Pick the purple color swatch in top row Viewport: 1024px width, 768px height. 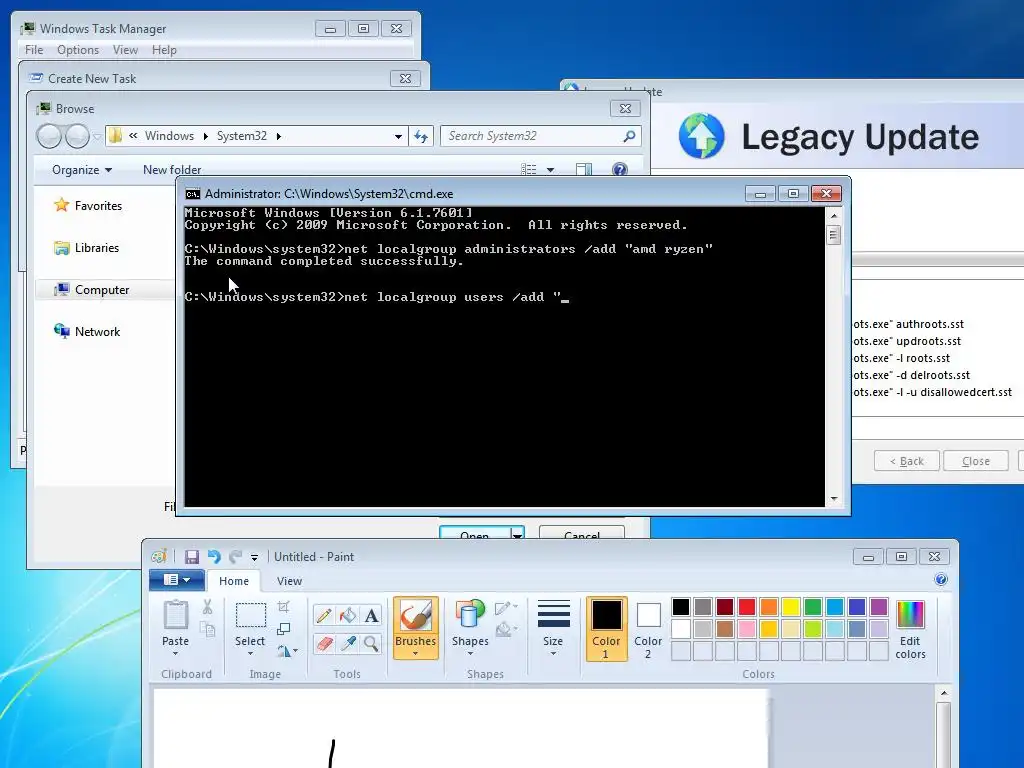[x=879, y=607]
